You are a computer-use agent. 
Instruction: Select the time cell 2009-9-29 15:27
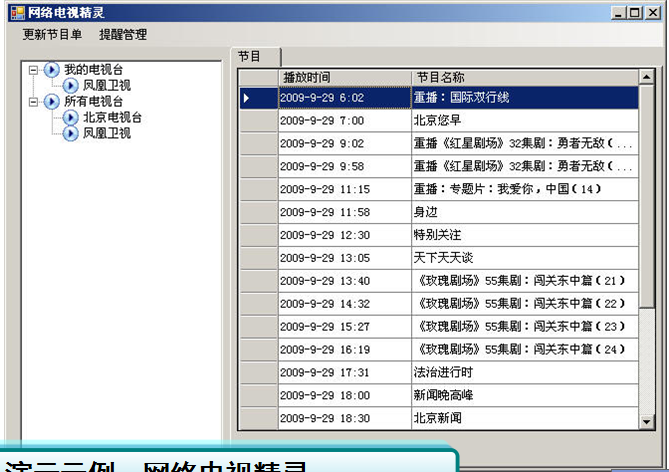pyautogui.click(x=345, y=327)
